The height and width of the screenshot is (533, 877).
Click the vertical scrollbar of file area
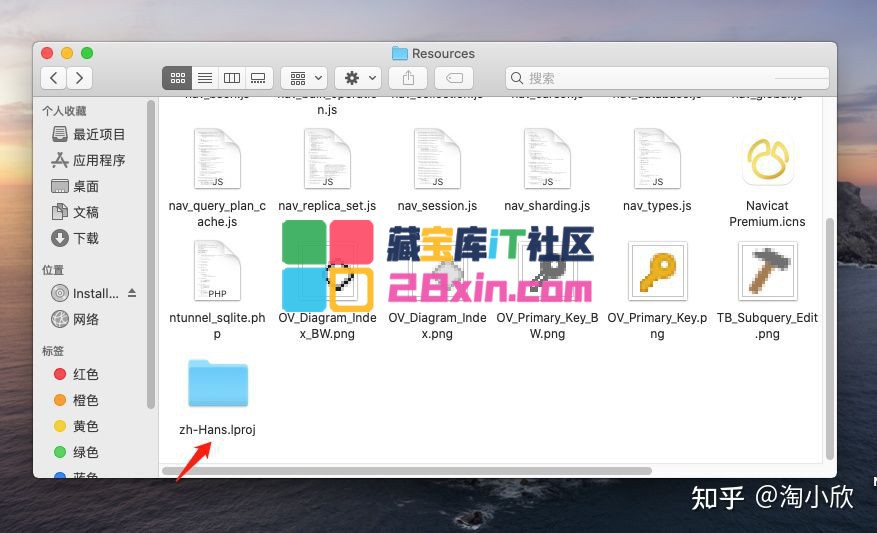pos(830,338)
